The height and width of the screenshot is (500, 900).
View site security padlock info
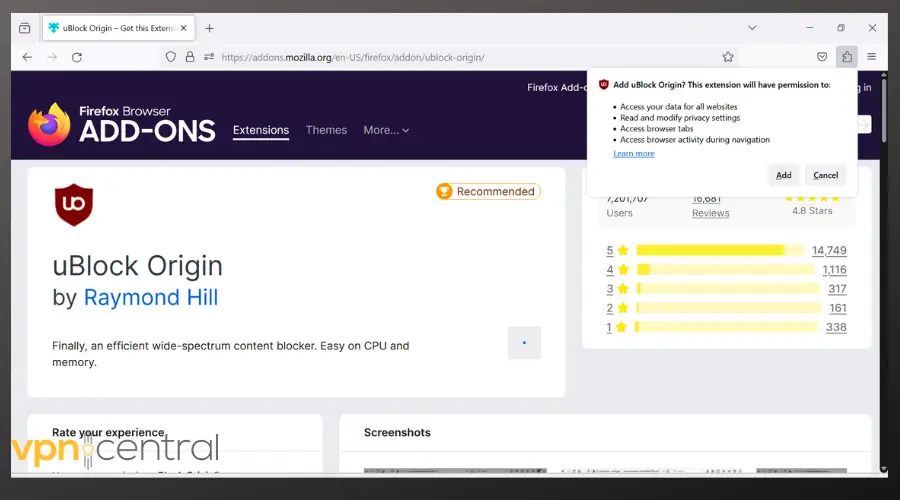pyautogui.click(x=190, y=57)
